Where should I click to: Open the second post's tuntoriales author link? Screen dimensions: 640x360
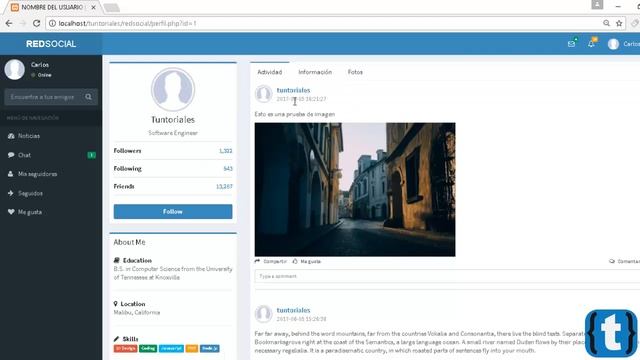point(293,310)
